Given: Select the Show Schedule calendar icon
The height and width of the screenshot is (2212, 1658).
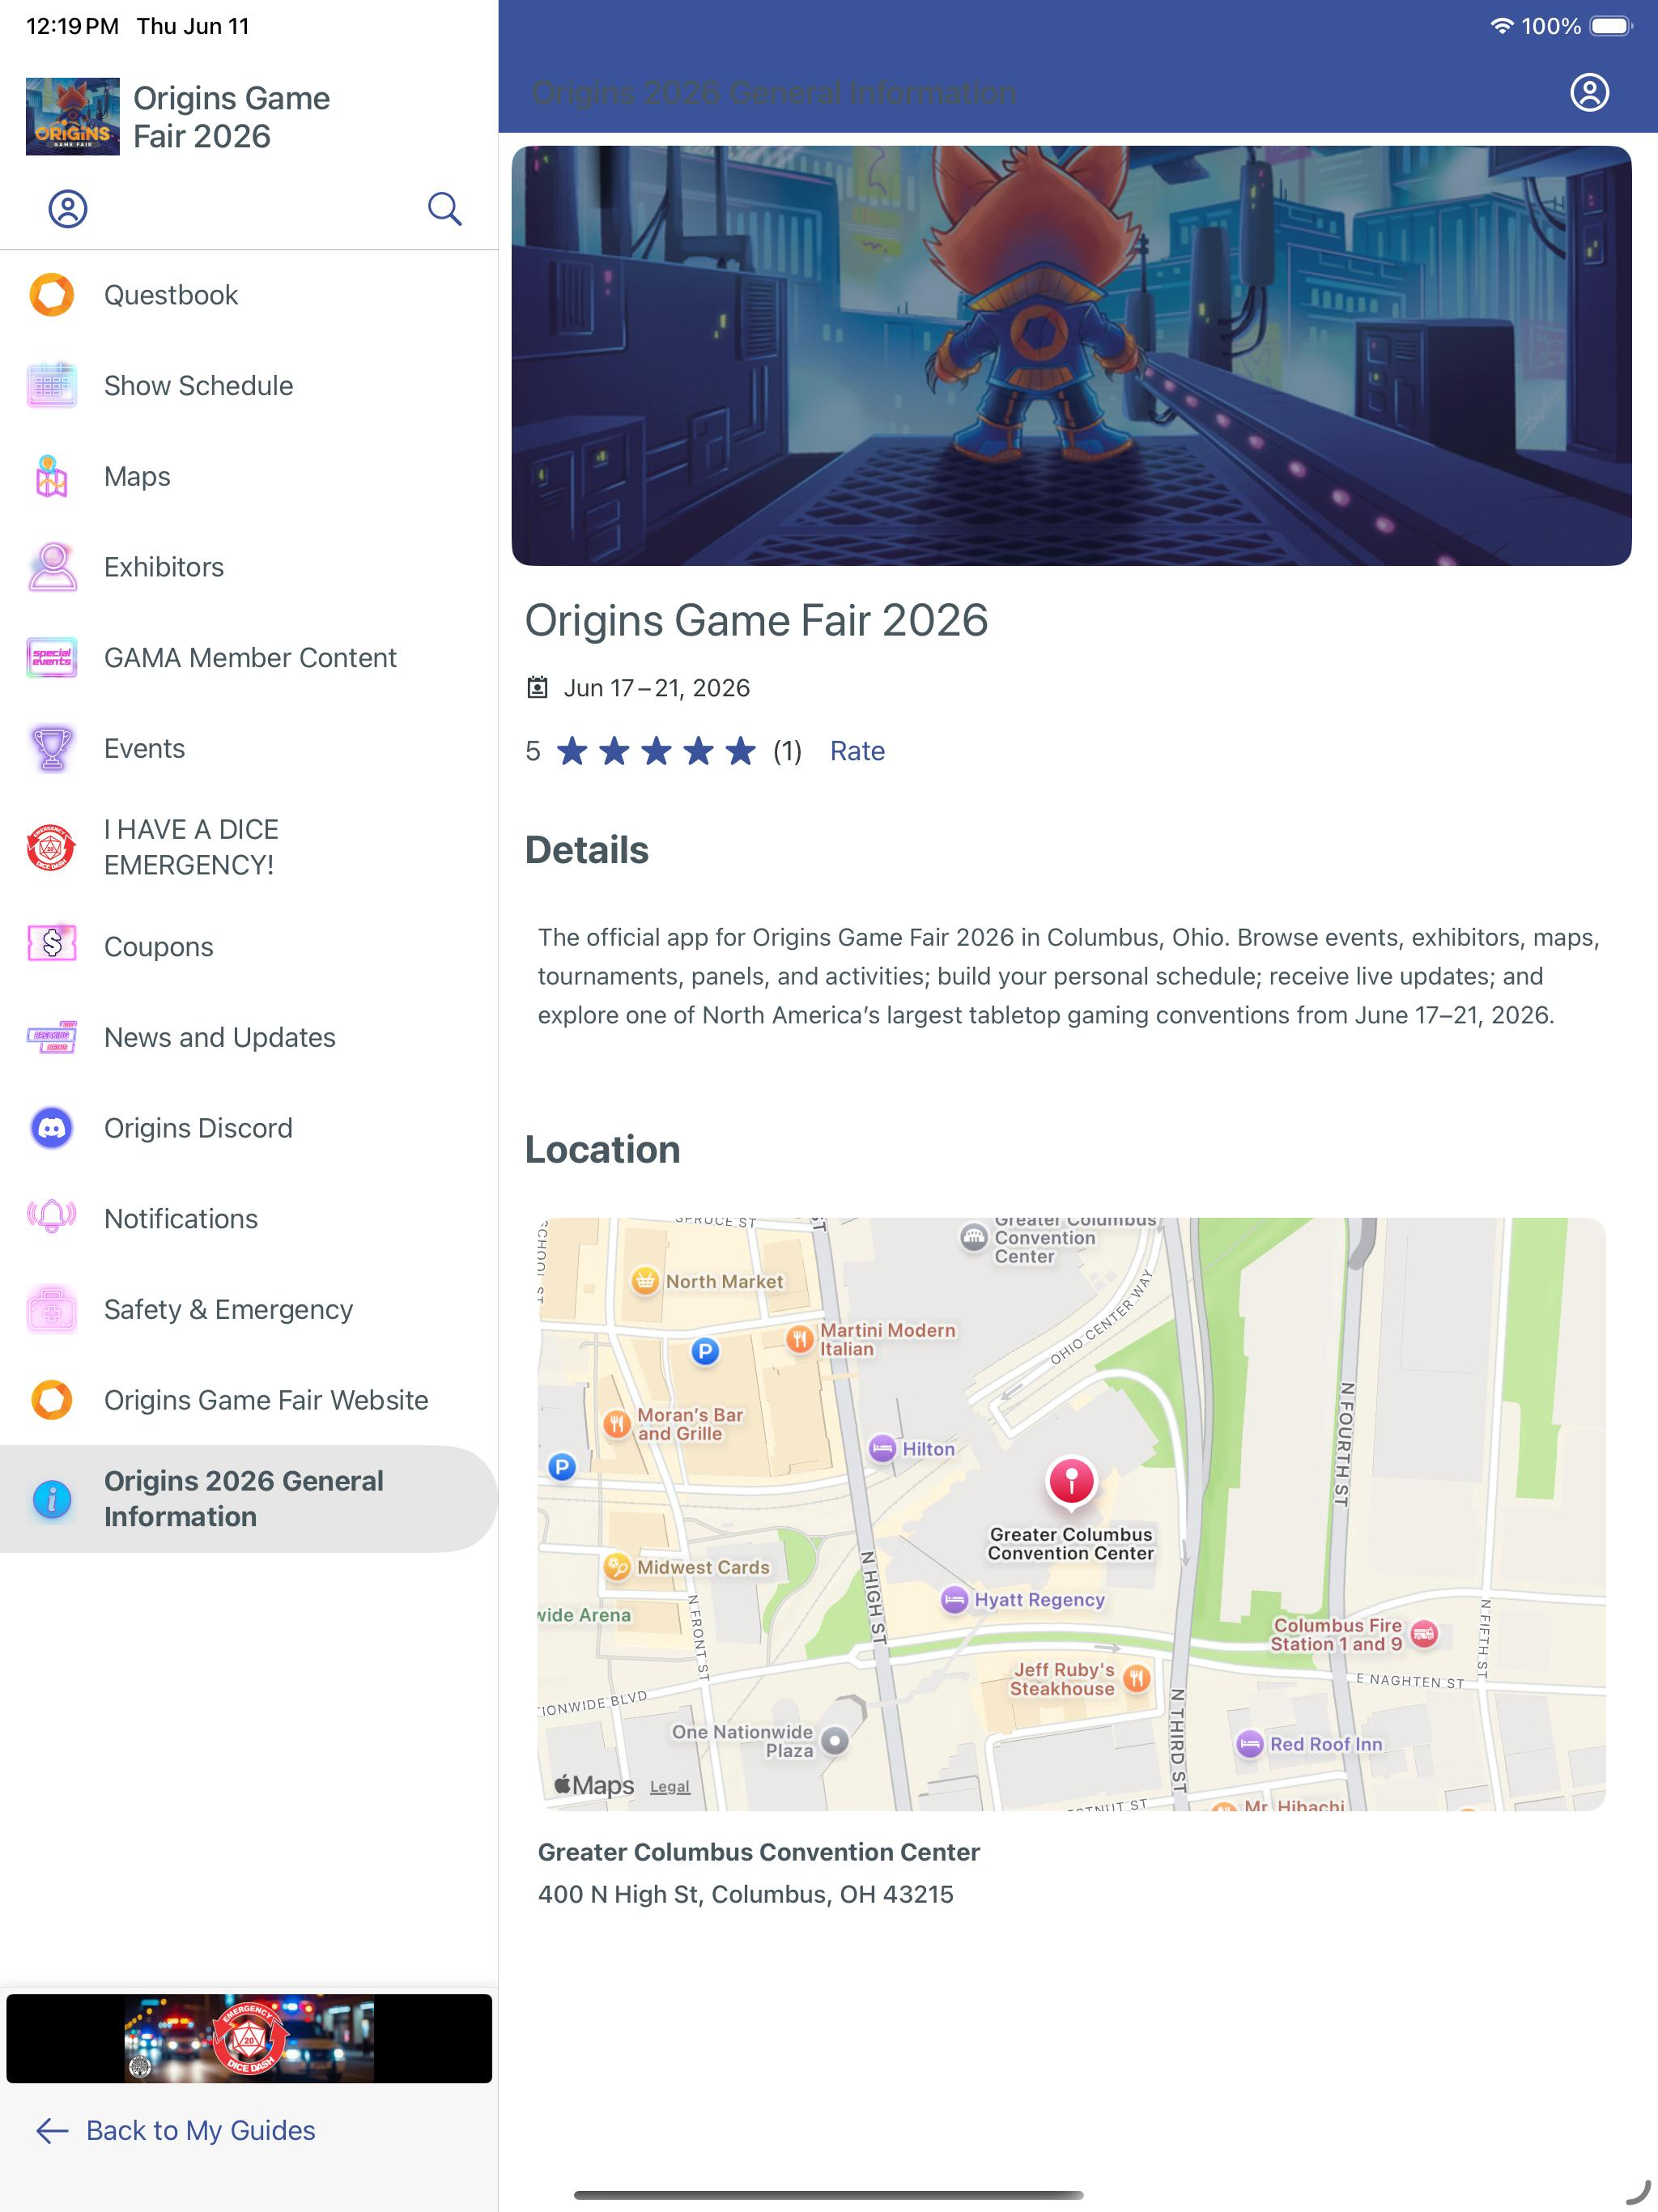Looking at the screenshot, I should click(x=52, y=385).
